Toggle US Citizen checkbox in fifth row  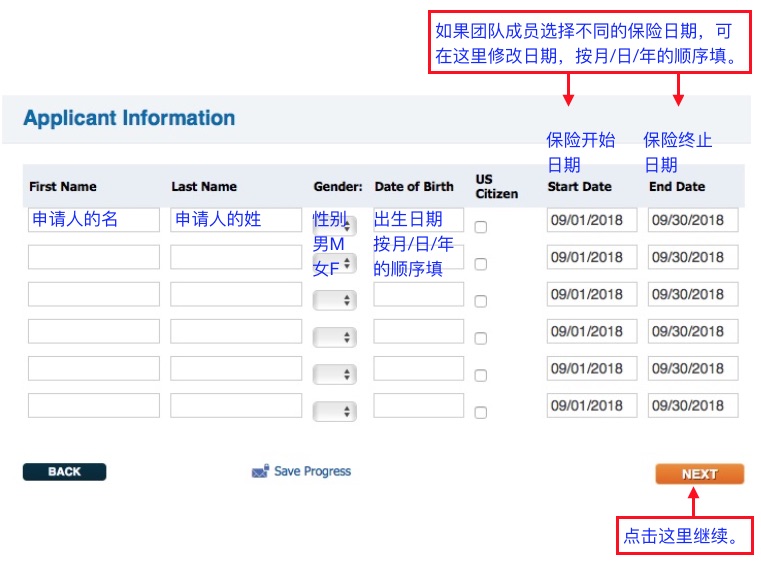(x=481, y=375)
